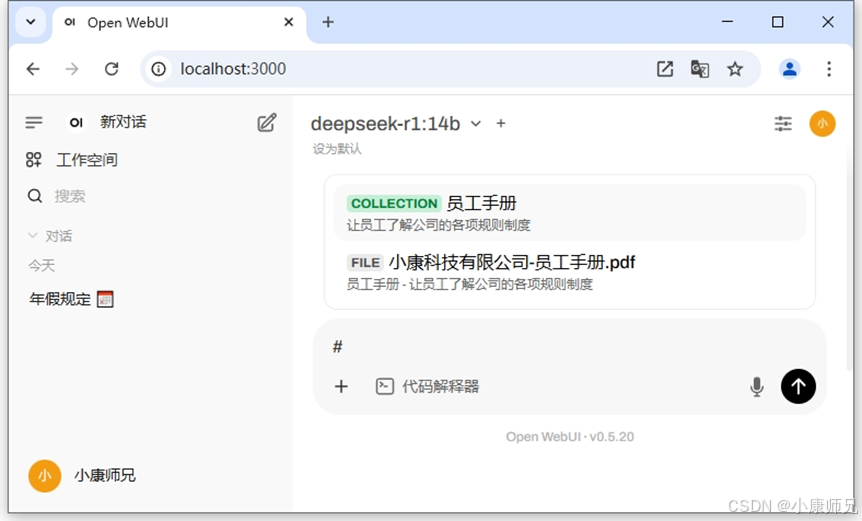Toggle the 代码解释器 code interpreter
862x521 pixels.
[x=427, y=386]
